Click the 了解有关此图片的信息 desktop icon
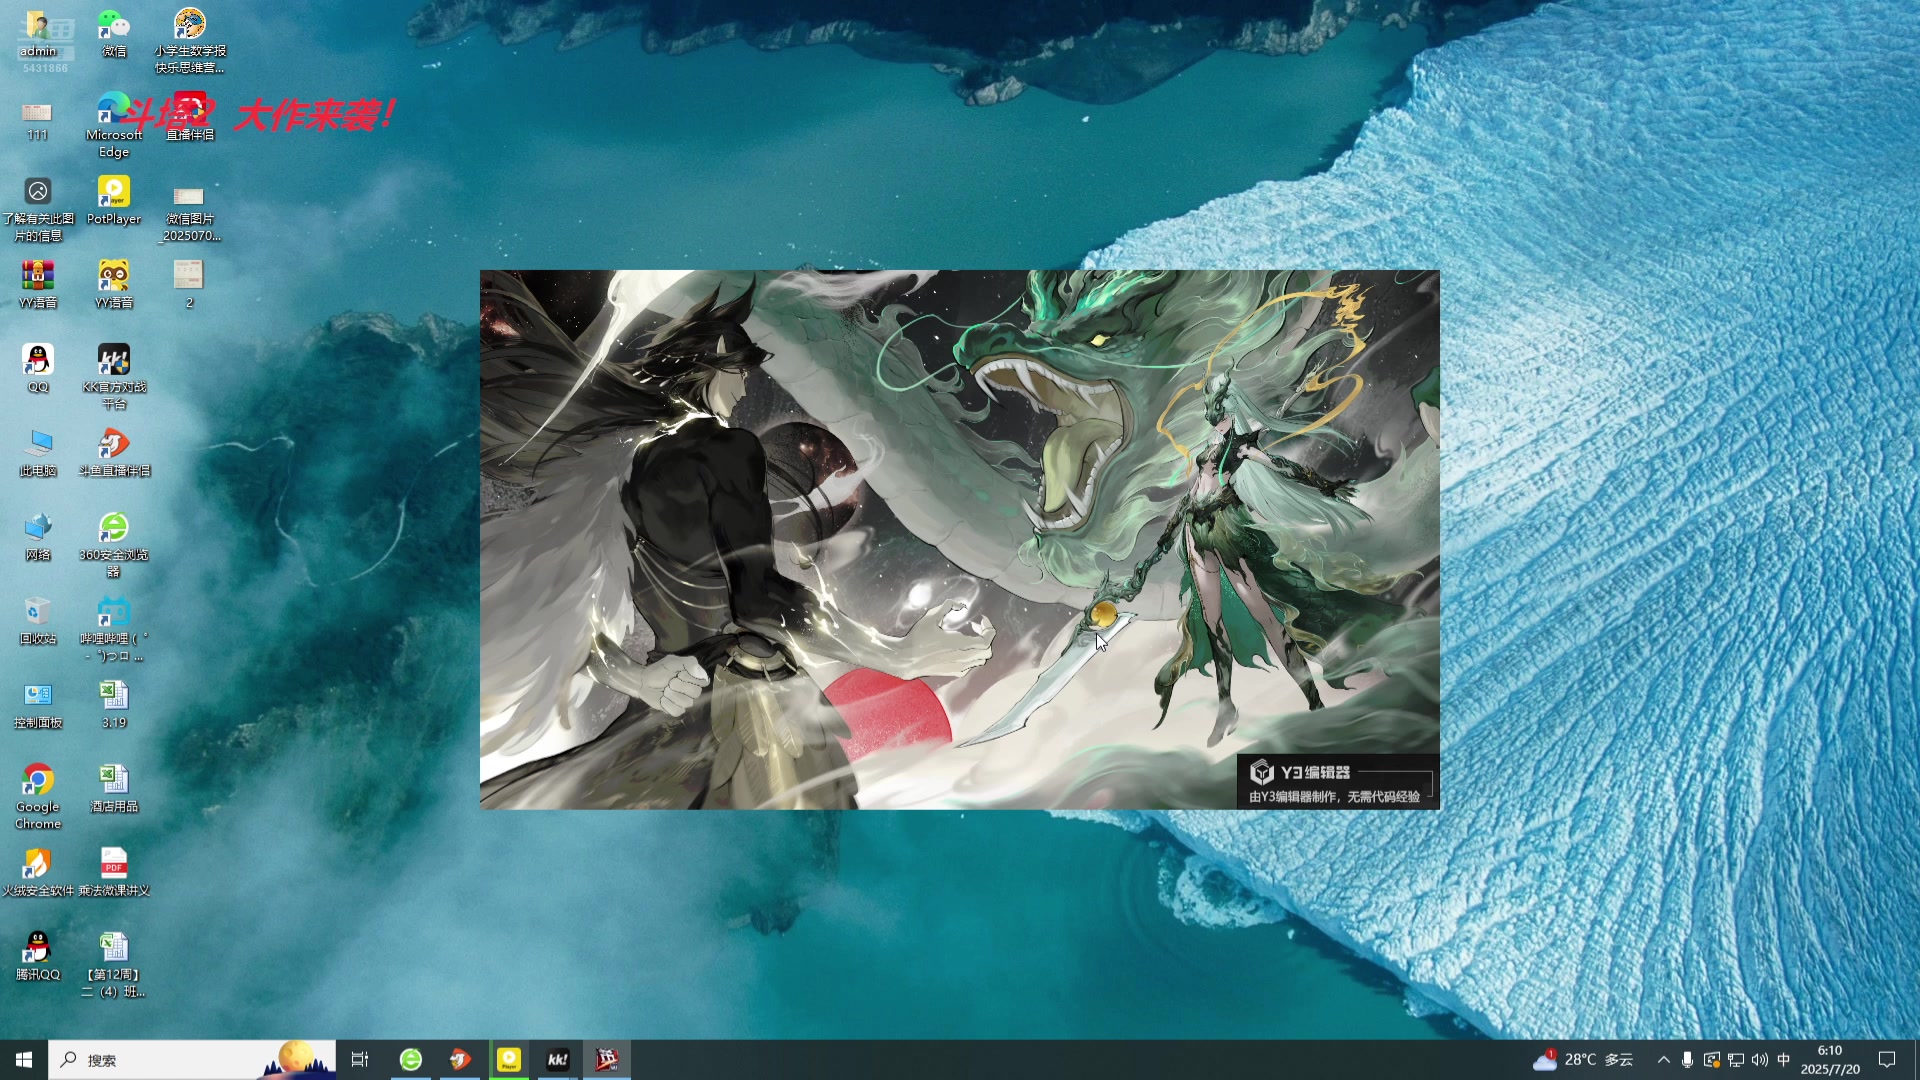This screenshot has width=1920, height=1080. pyautogui.click(x=38, y=210)
